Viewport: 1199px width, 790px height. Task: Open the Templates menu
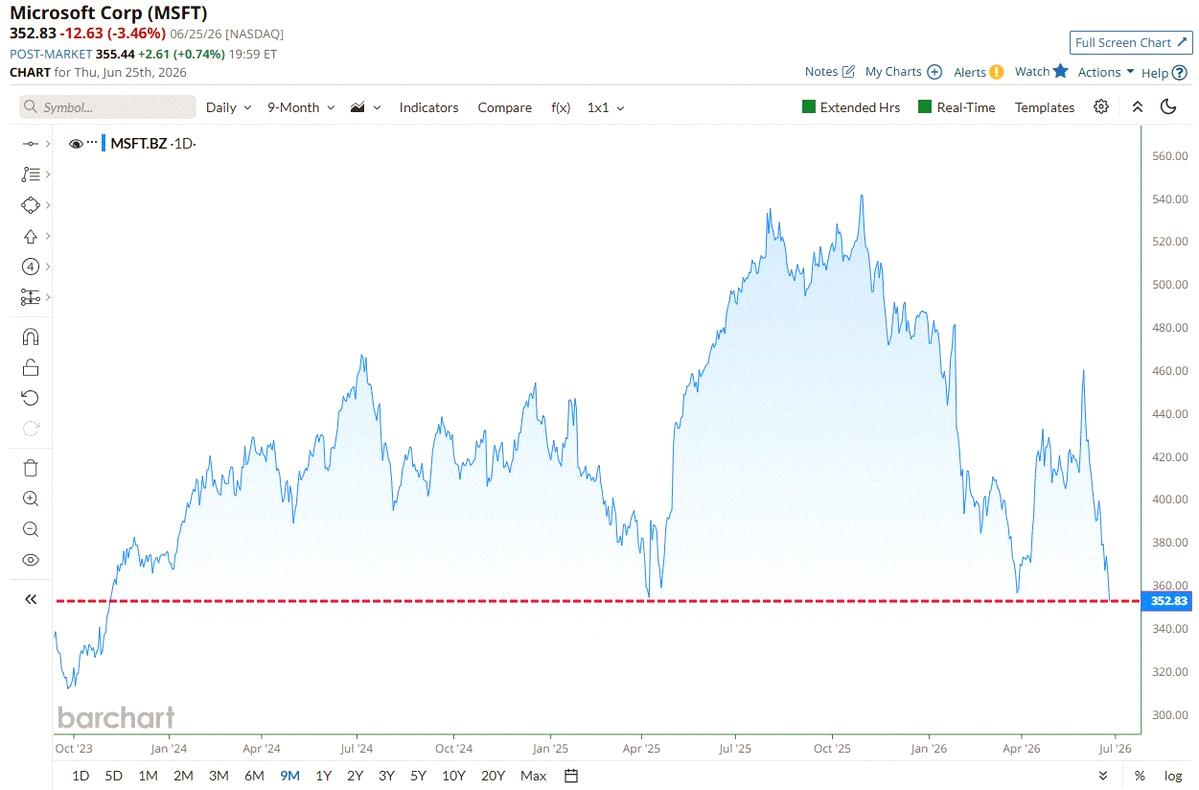(1045, 107)
